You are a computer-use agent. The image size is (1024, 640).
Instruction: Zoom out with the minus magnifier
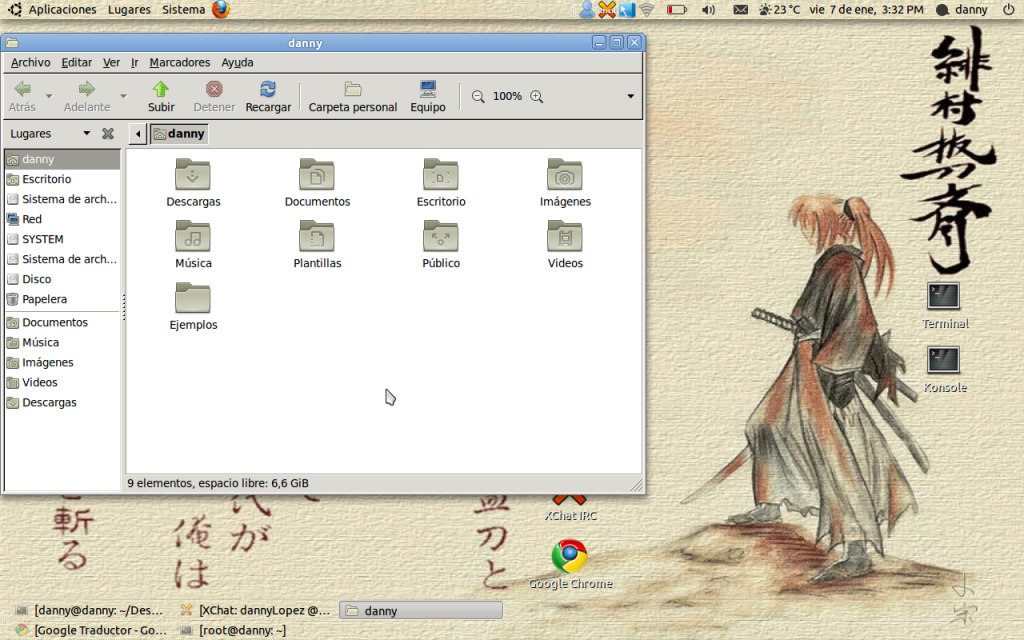[x=478, y=97]
